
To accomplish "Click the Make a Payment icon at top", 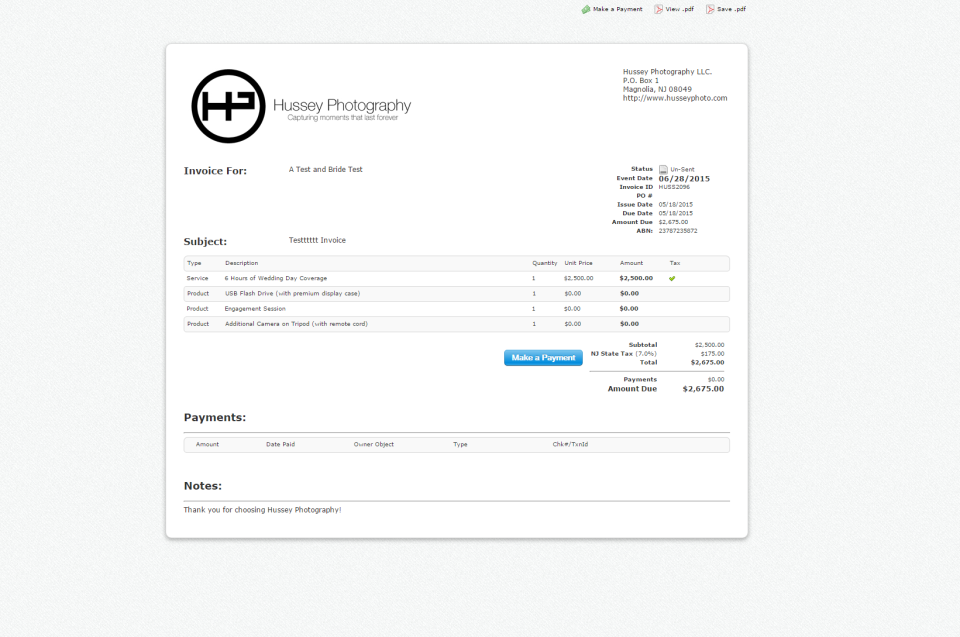I will click(x=586, y=9).
